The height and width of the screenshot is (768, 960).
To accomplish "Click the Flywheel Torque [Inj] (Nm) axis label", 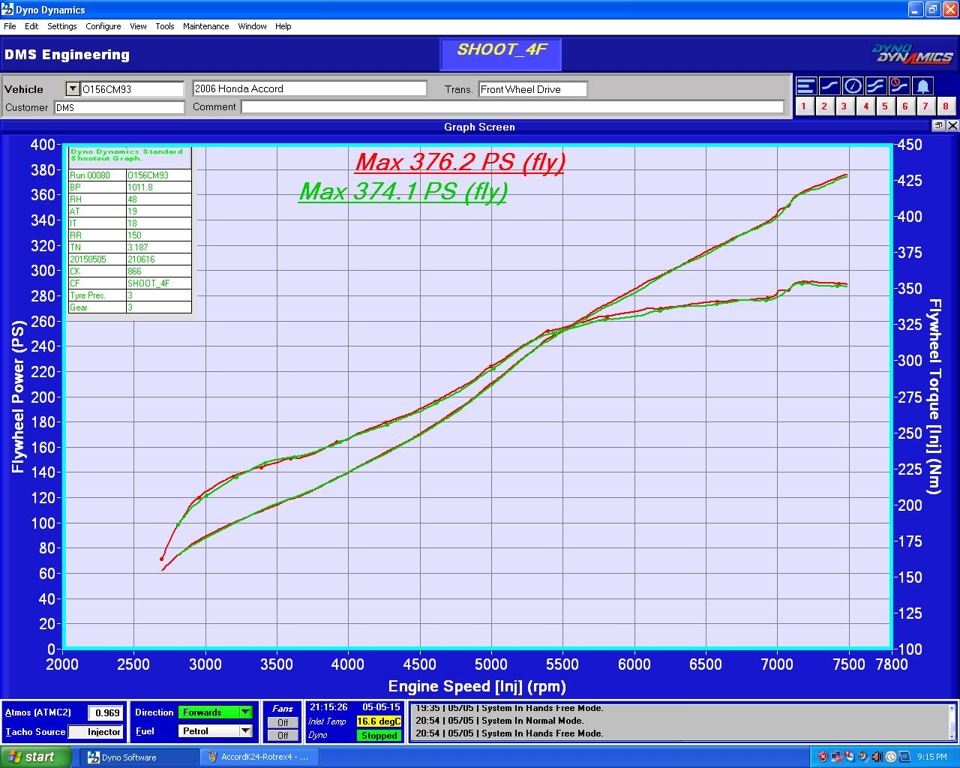I will pyautogui.click(x=934, y=396).
